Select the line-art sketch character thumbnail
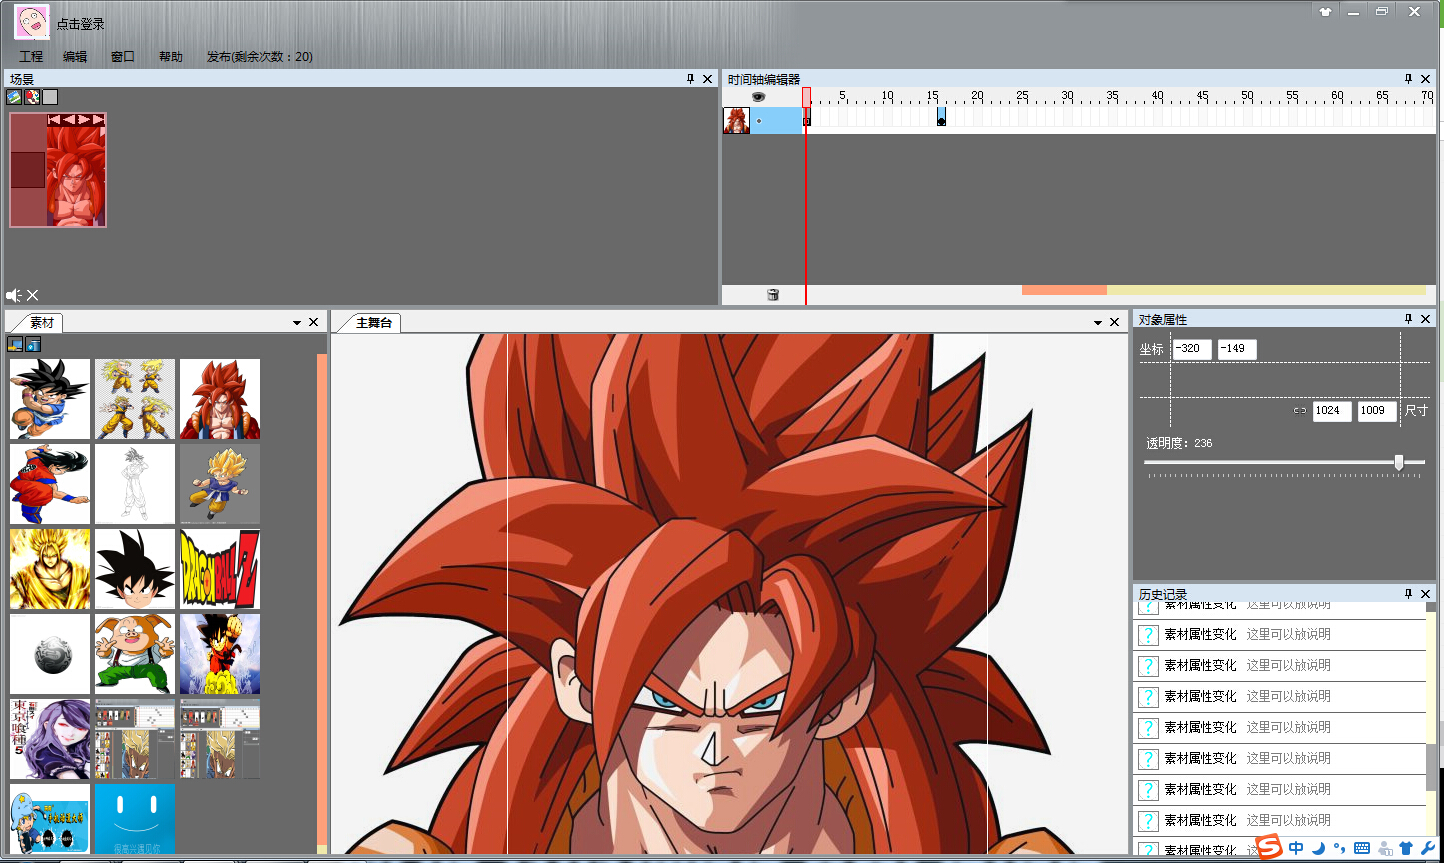The width and height of the screenshot is (1444, 863). (x=135, y=484)
